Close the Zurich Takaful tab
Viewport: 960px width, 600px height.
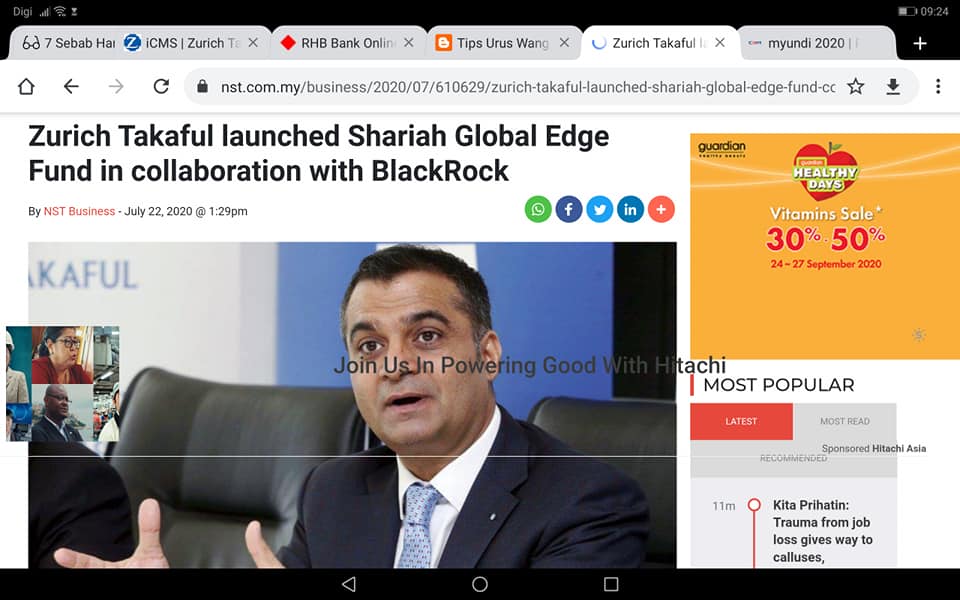720,43
